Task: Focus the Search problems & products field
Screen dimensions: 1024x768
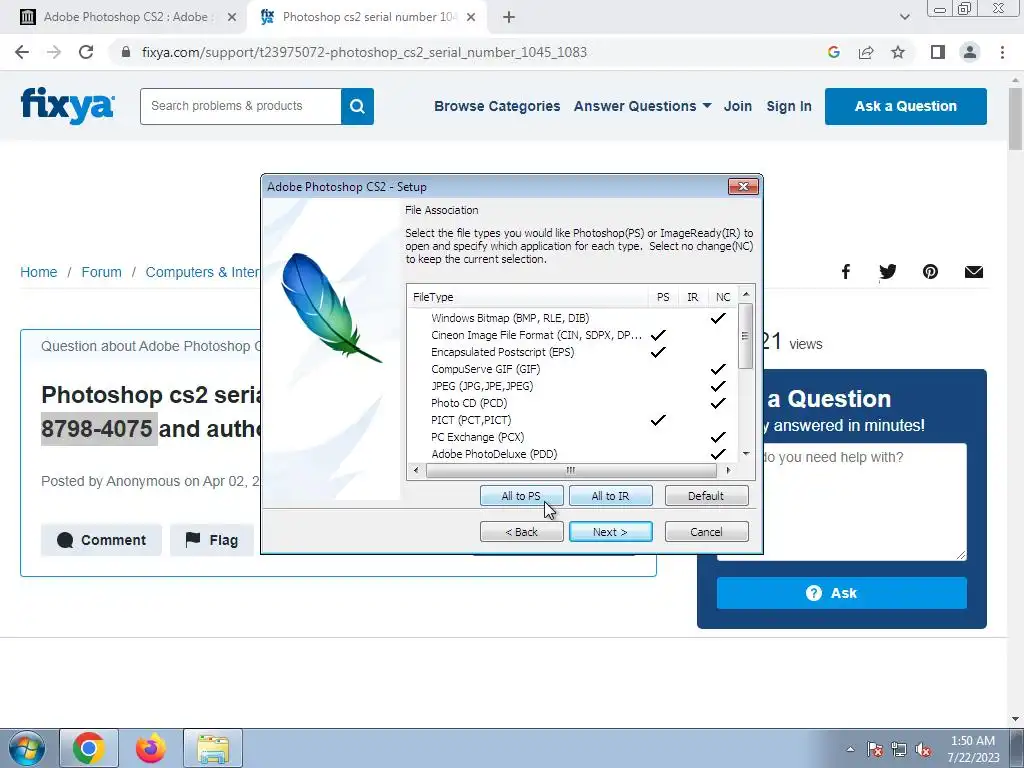Action: (x=240, y=106)
